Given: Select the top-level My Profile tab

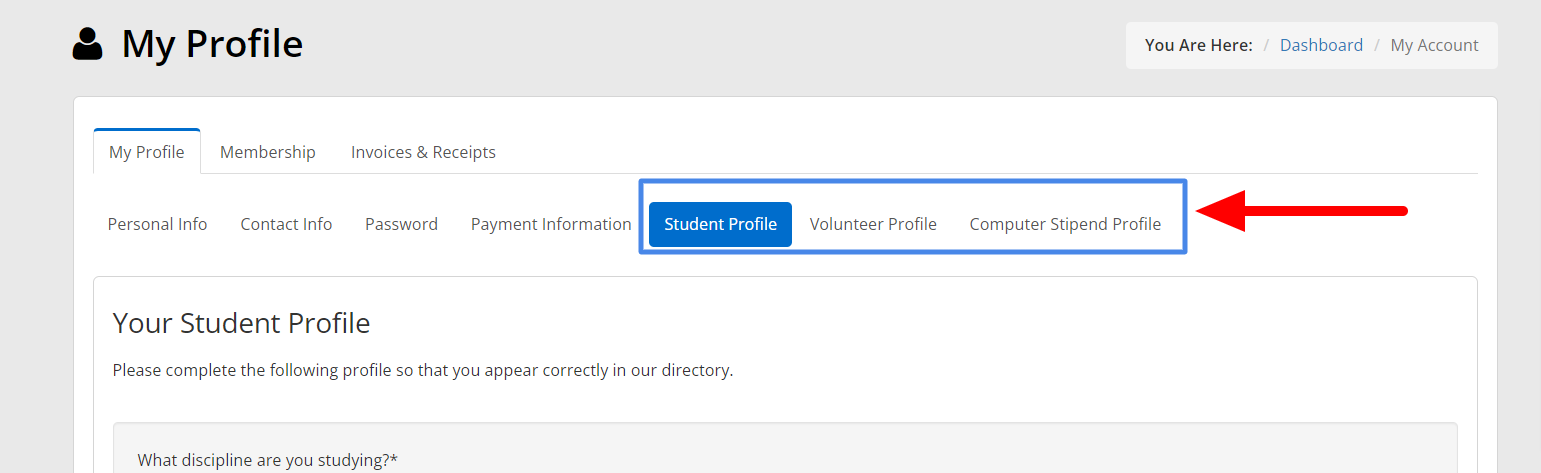Looking at the screenshot, I should tap(147, 152).
